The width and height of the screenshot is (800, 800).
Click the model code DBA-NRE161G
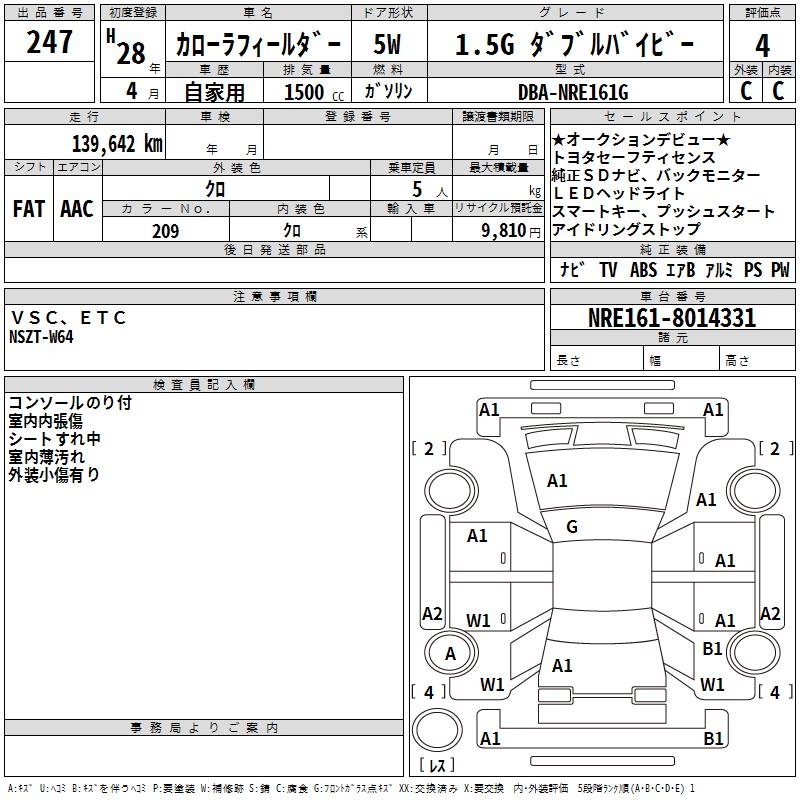pos(575,92)
